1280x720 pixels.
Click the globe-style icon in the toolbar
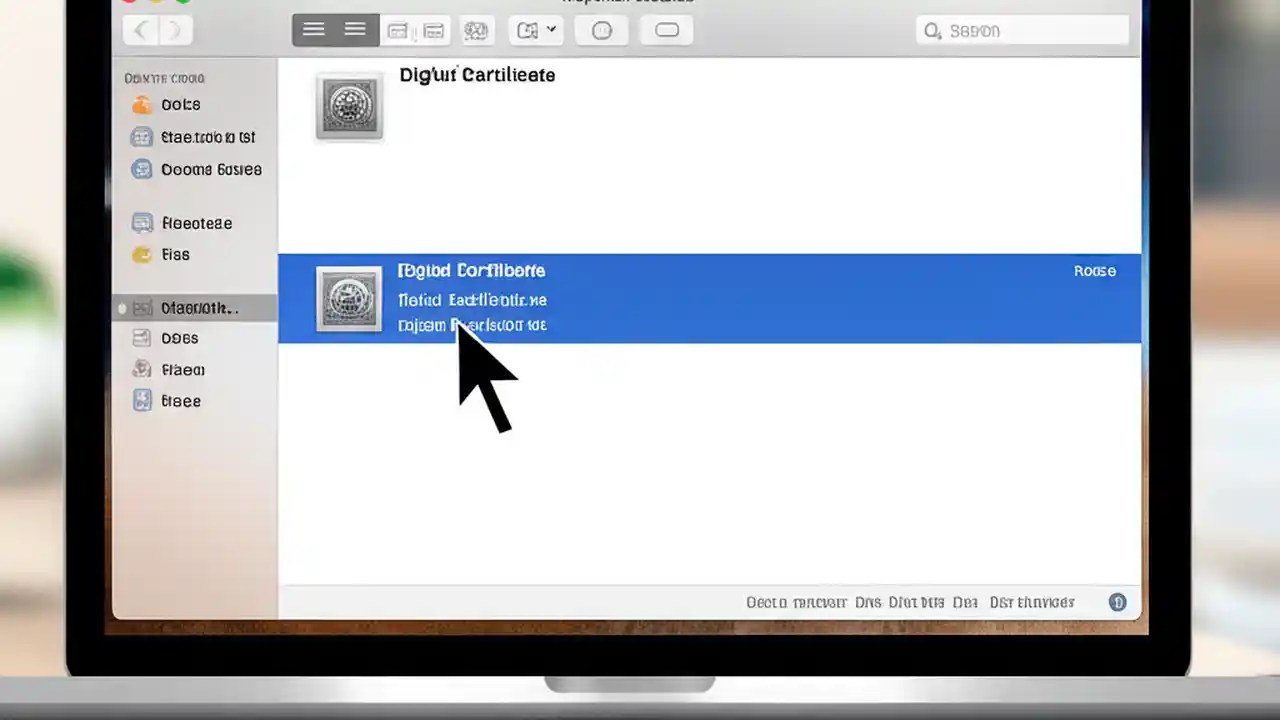[x=476, y=30]
